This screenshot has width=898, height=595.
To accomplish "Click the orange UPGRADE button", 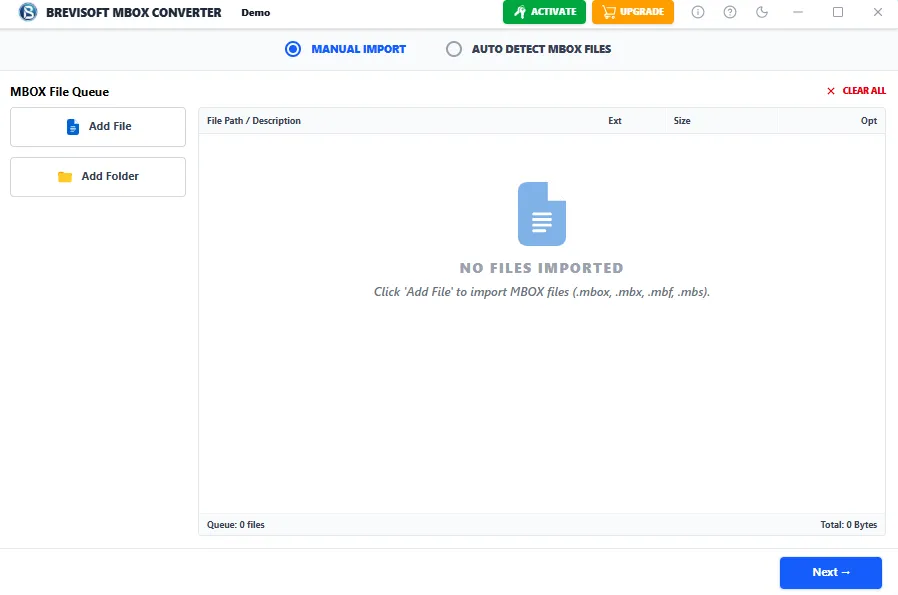I will click(x=633, y=12).
